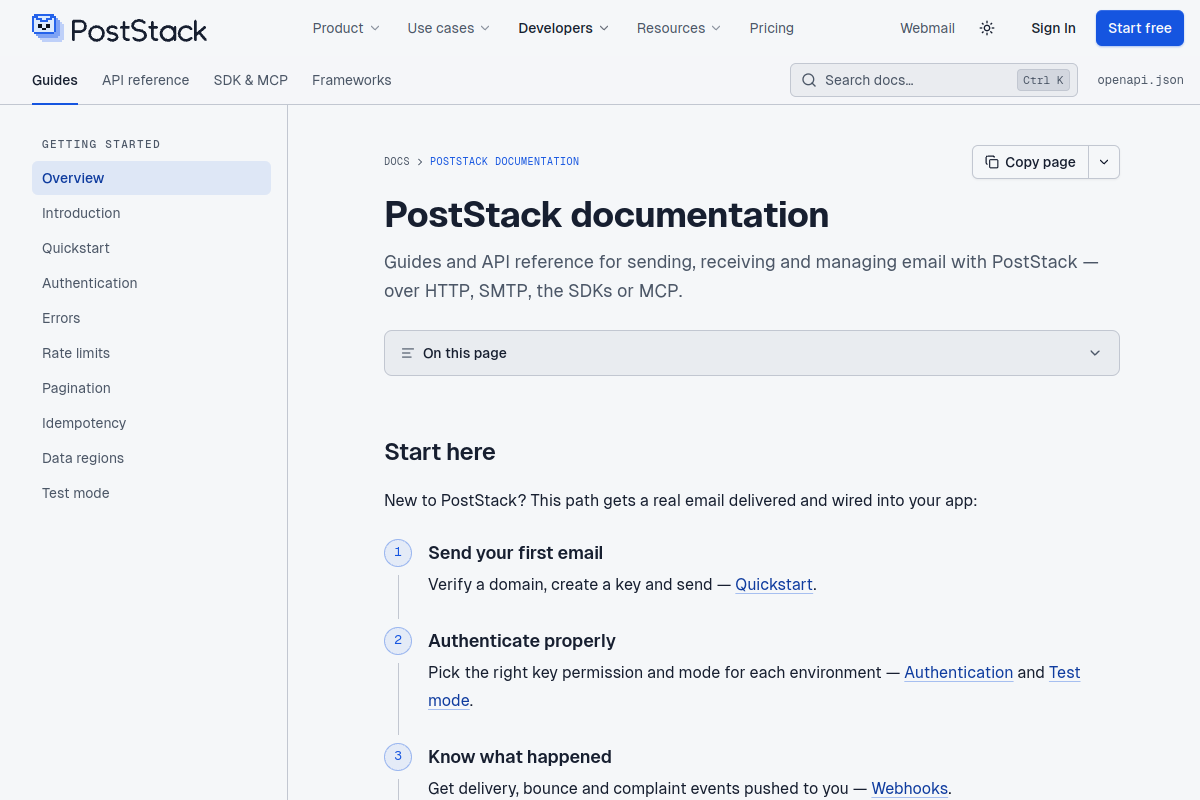1200x800 pixels.
Task: Click the DOCS breadcrumb
Action: point(397,161)
